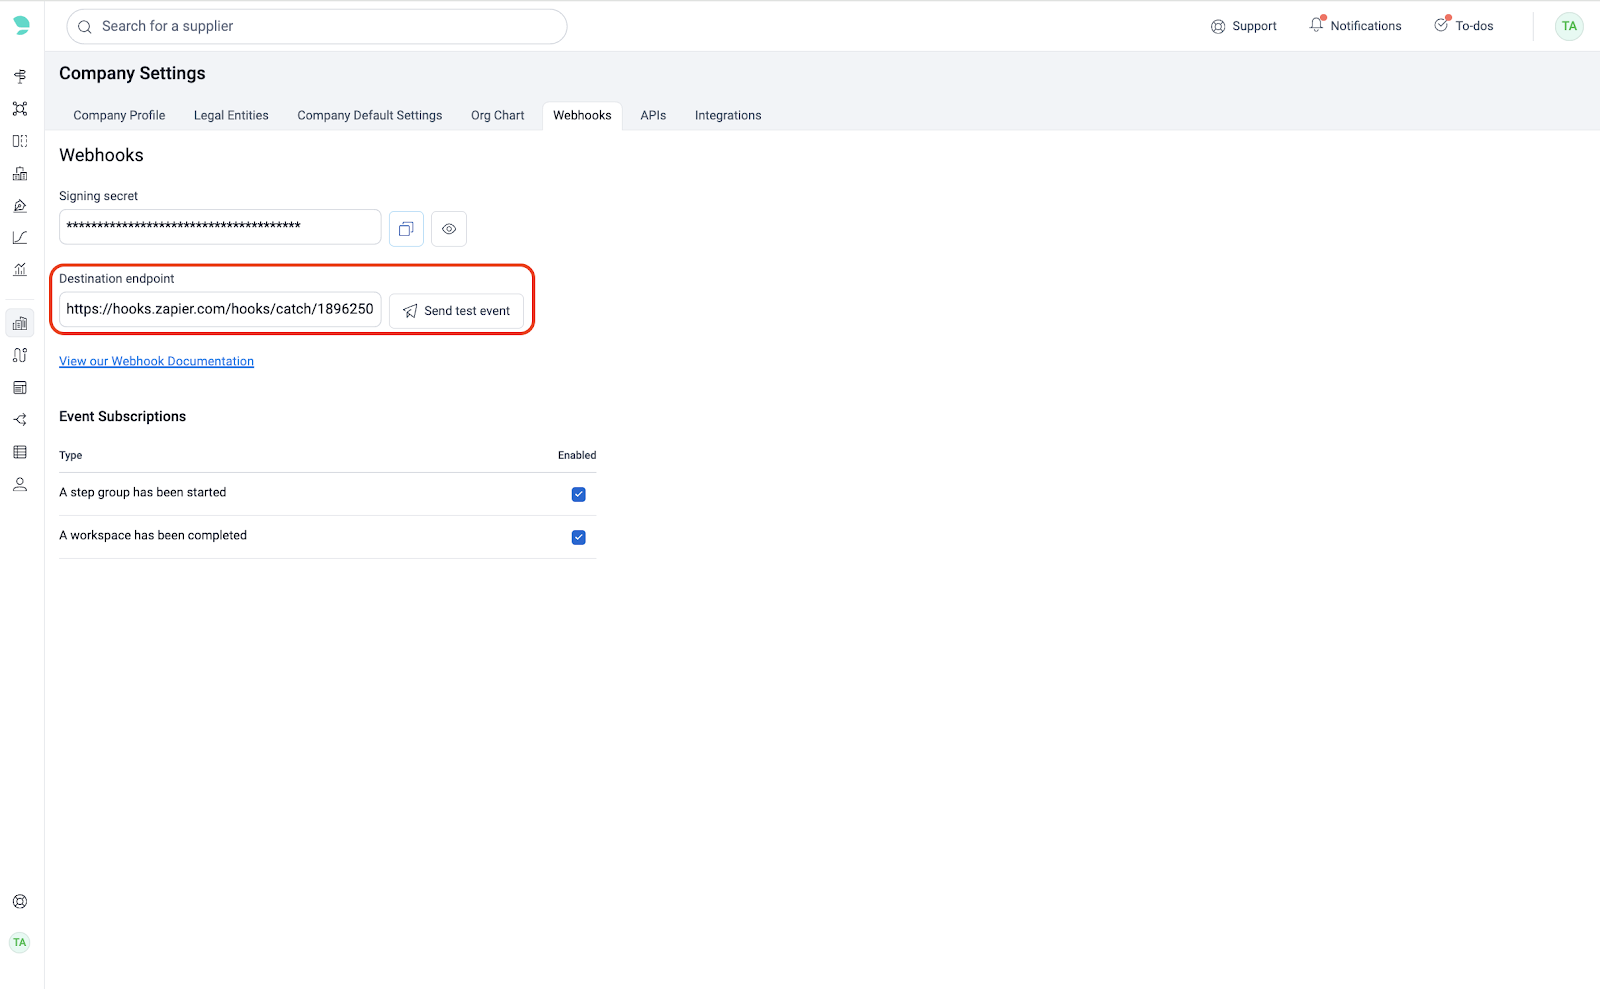The height and width of the screenshot is (989, 1600).
Task: Disable "A workspace has been completed" subscription
Action: tap(578, 537)
